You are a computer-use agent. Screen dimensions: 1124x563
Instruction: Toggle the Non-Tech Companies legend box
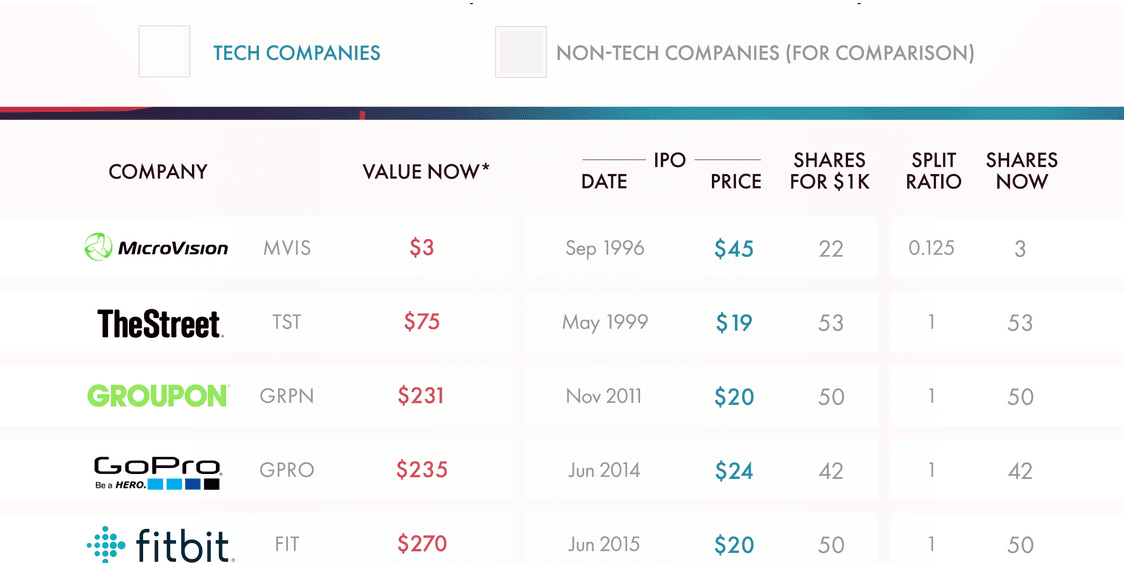point(521,52)
